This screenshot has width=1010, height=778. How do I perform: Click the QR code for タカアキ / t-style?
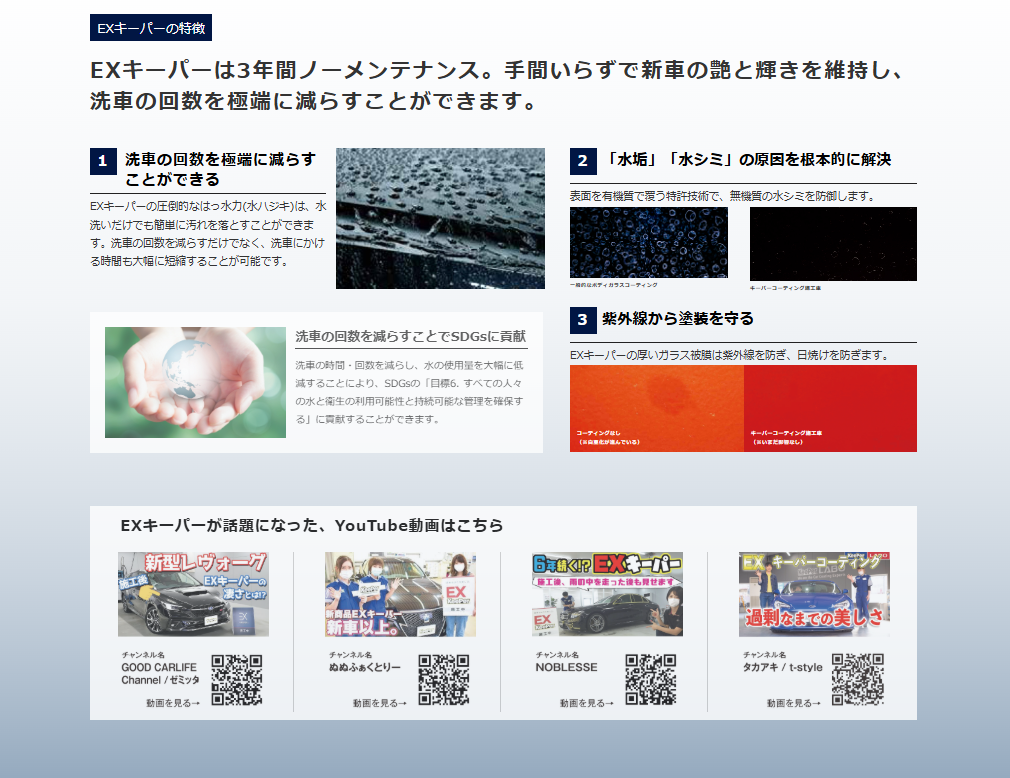(x=858, y=680)
